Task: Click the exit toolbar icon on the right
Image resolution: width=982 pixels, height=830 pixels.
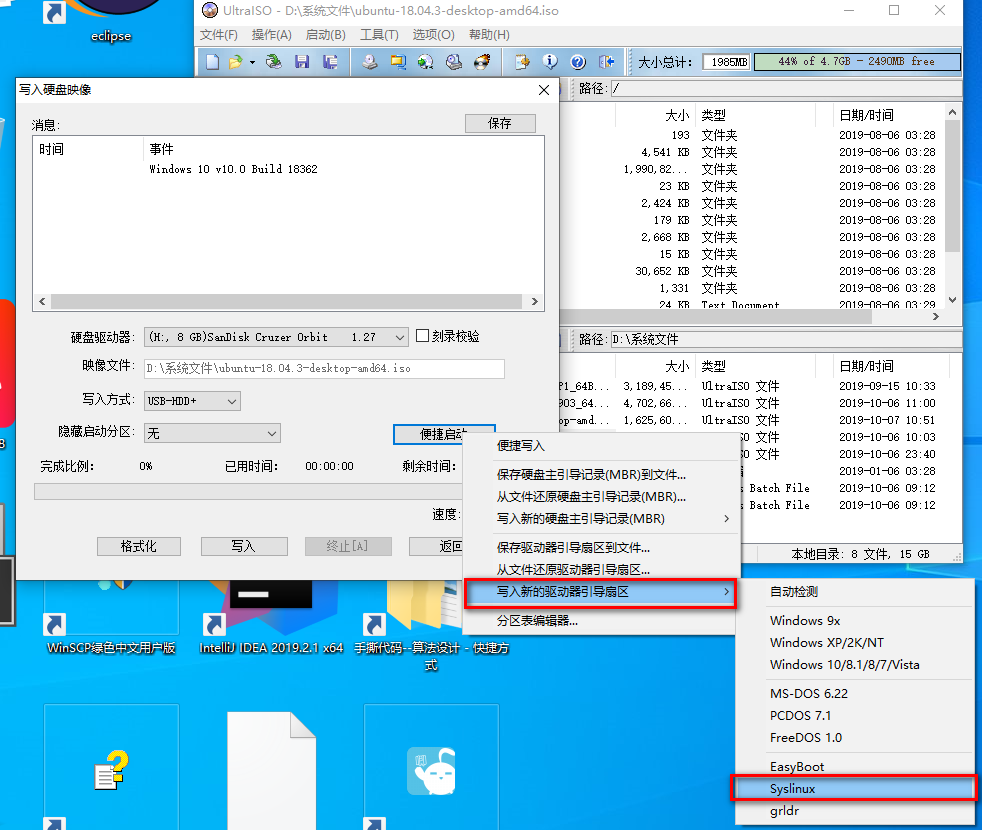Action: pyautogui.click(x=607, y=61)
